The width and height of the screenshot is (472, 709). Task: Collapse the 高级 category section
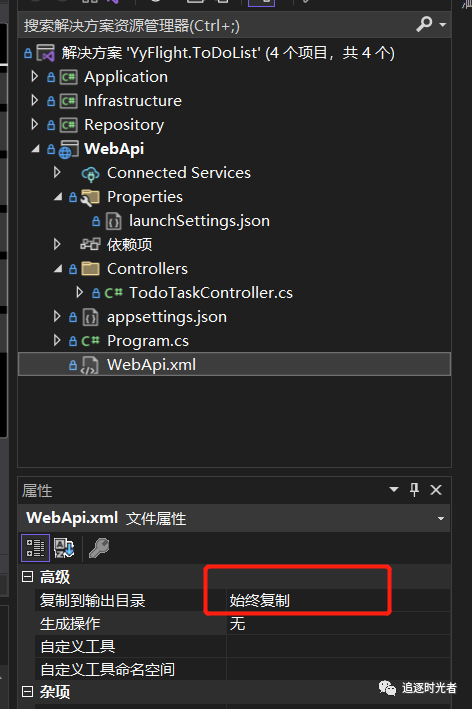coord(28,577)
